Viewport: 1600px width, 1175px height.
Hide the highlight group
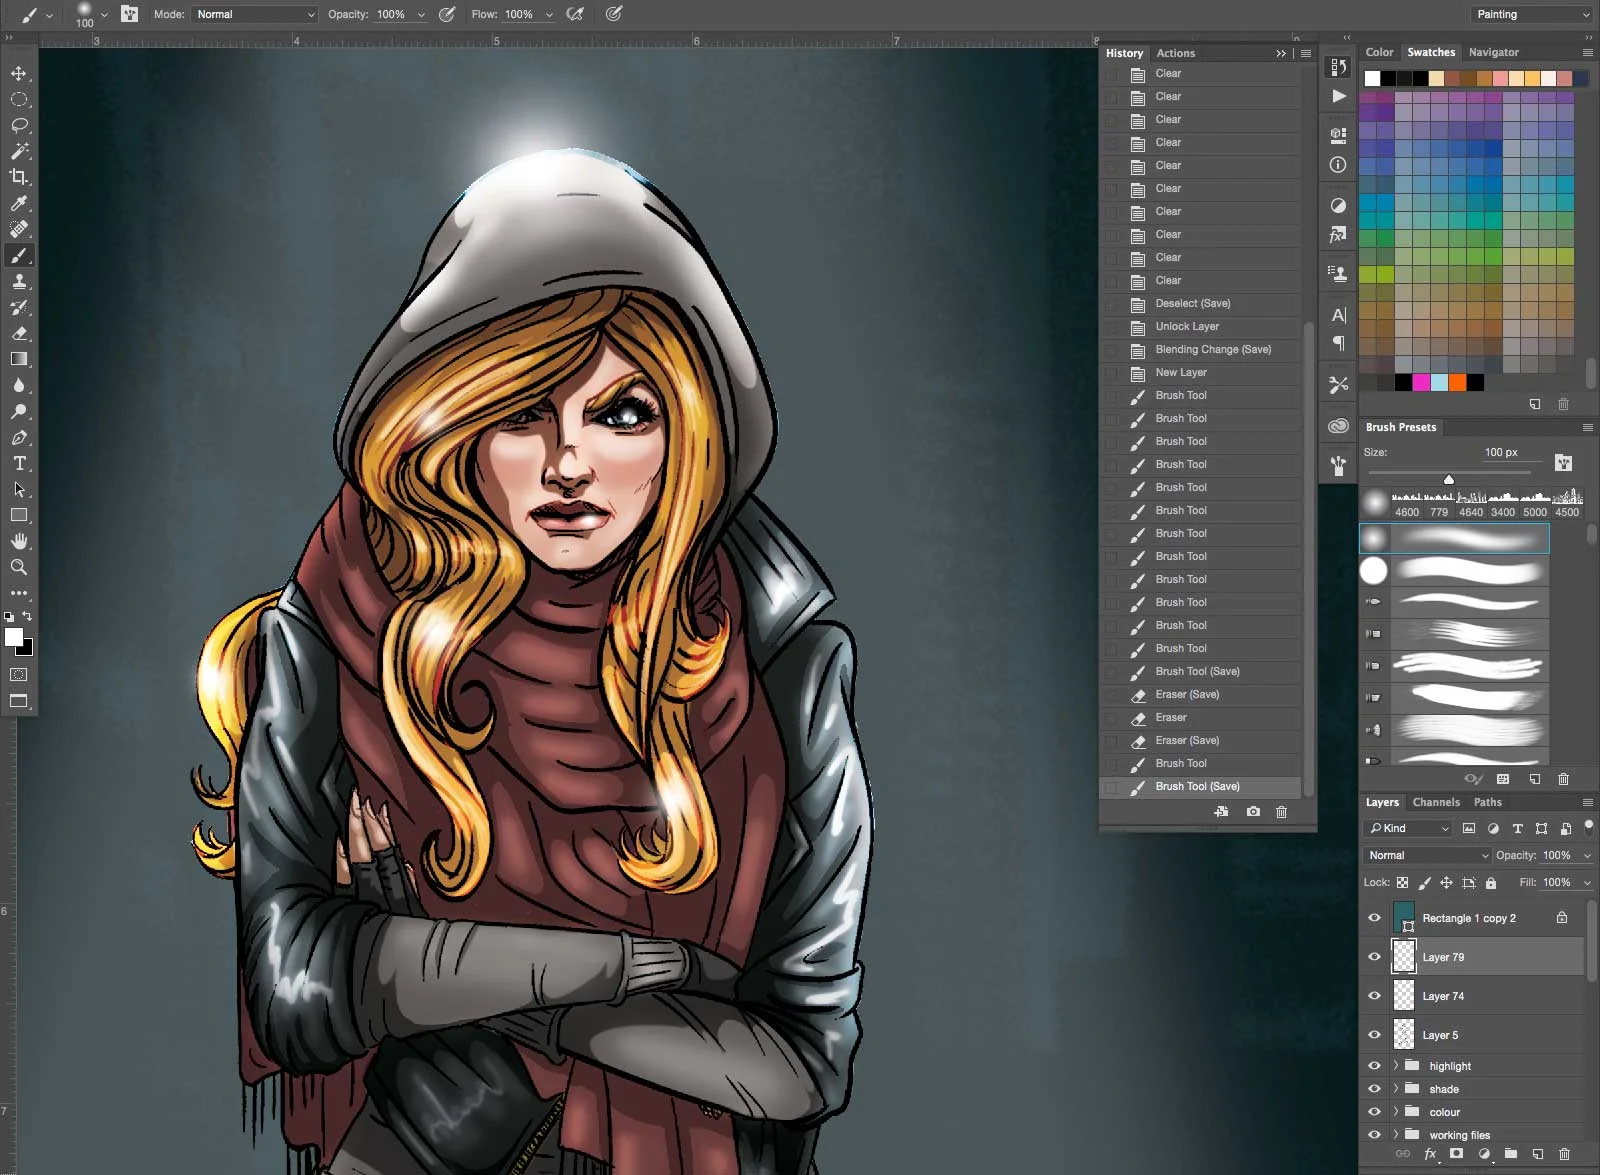pyautogui.click(x=1374, y=1066)
